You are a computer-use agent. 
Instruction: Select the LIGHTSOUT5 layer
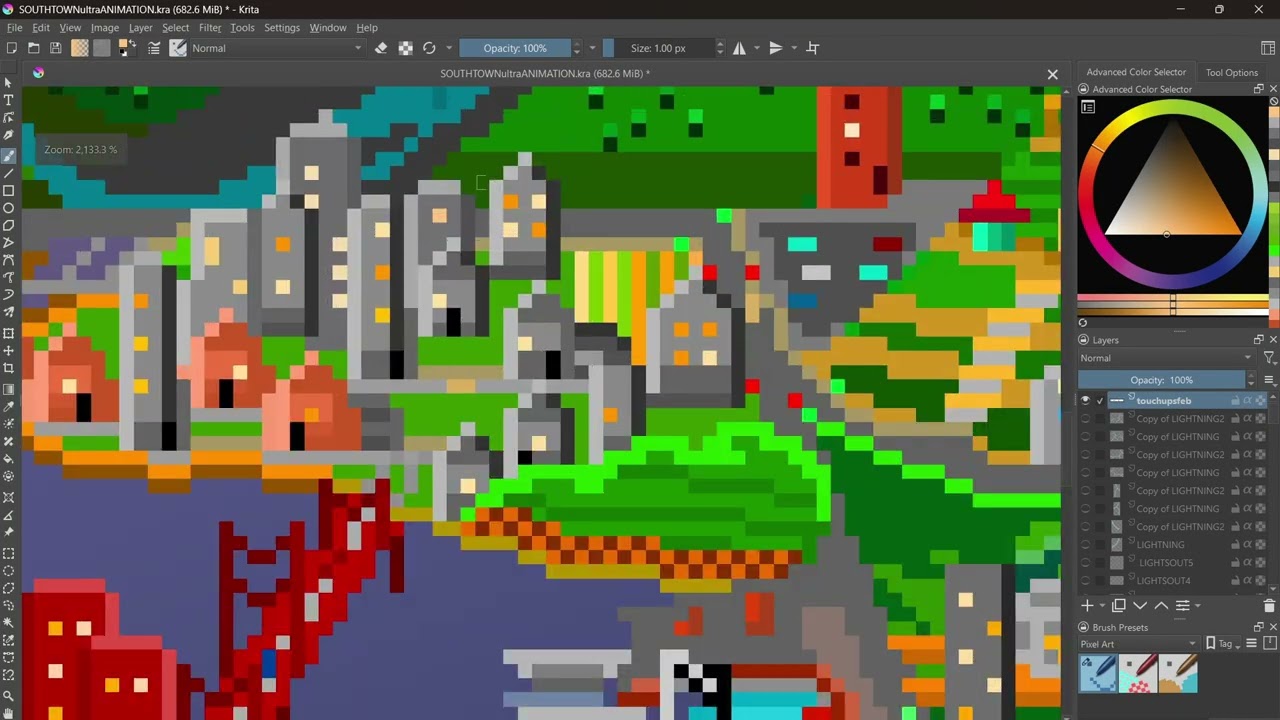click(1165, 562)
